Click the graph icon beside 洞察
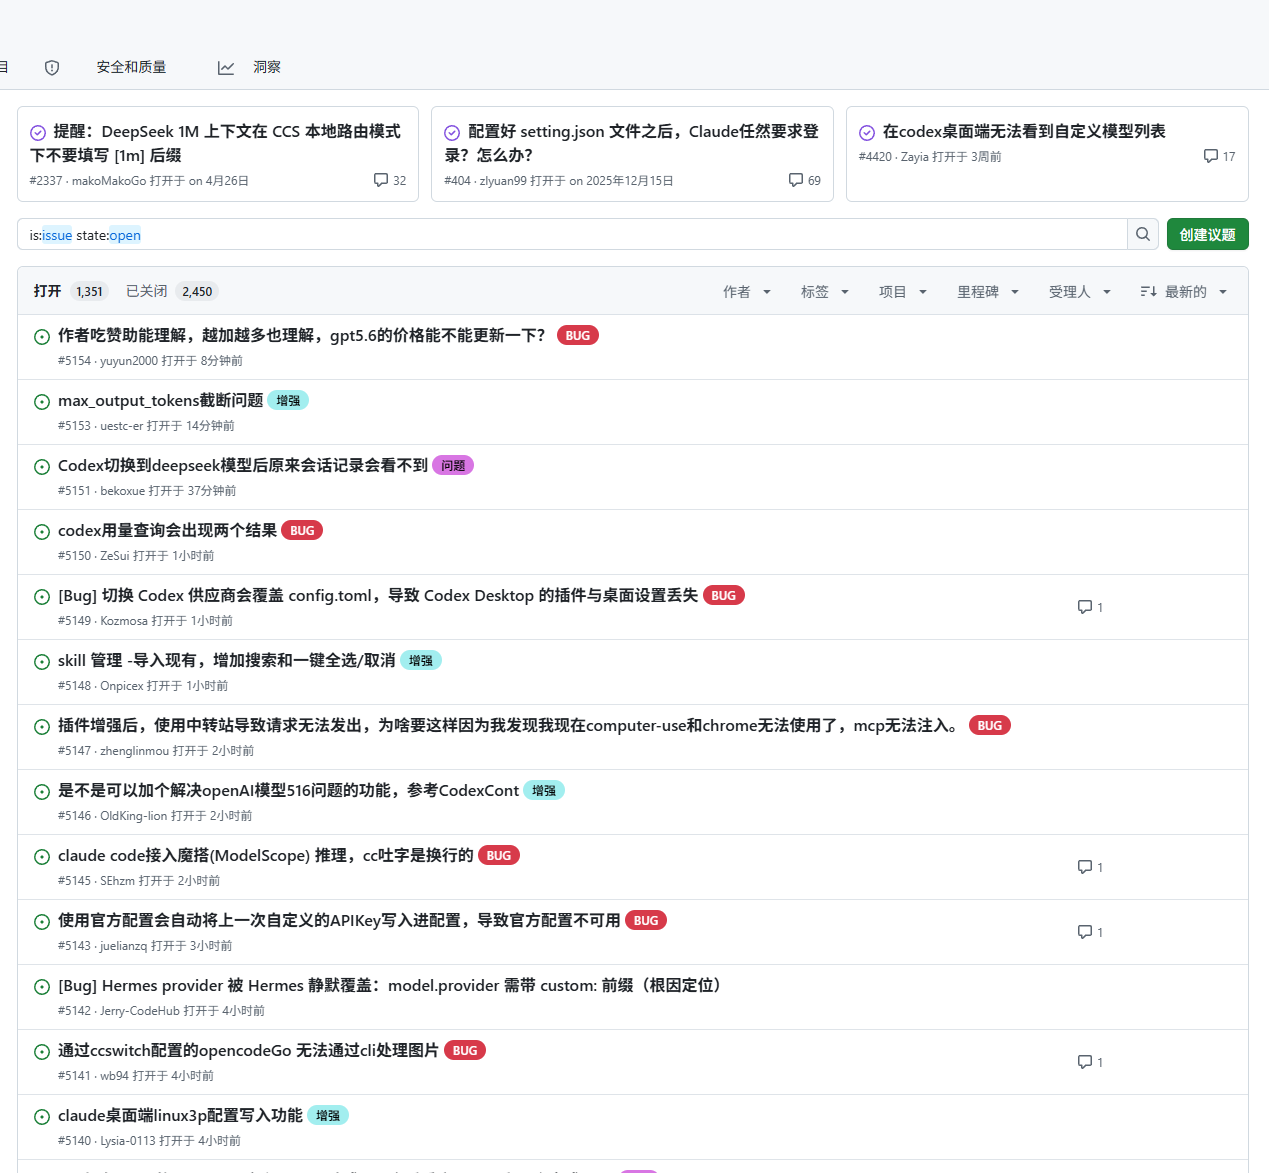 click(x=226, y=67)
